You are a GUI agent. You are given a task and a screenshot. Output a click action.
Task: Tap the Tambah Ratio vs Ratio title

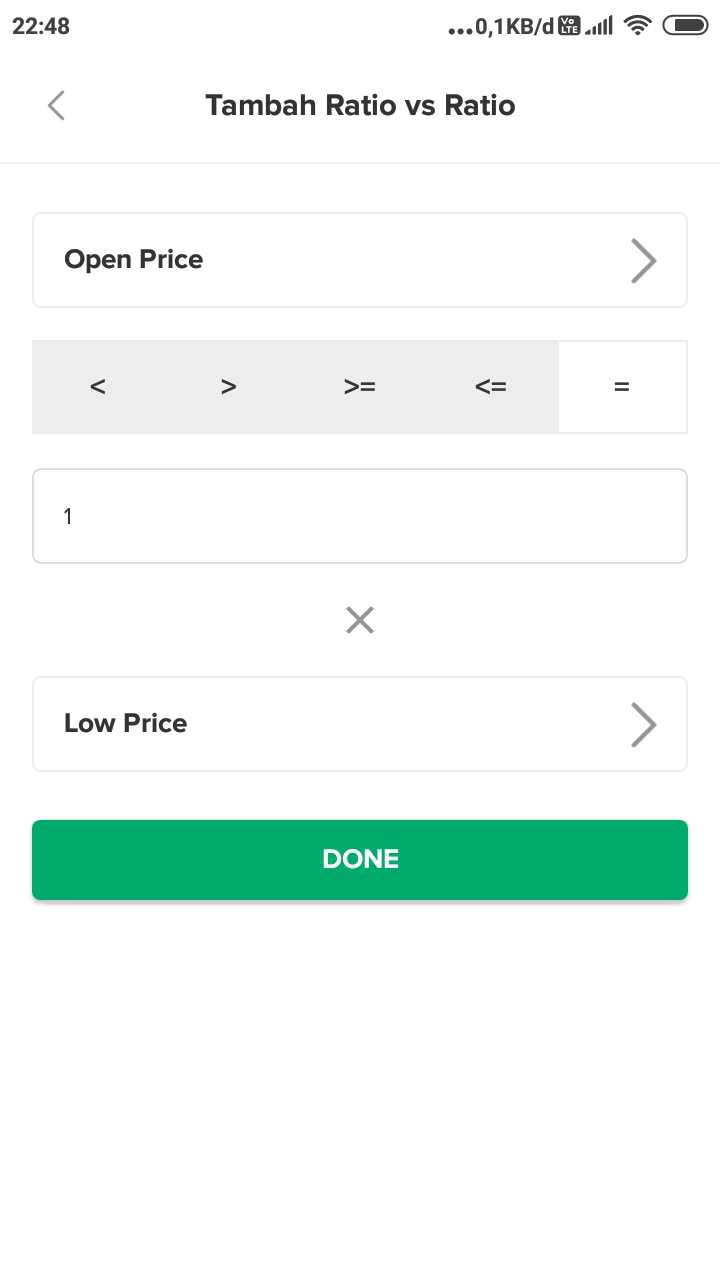point(360,105)
